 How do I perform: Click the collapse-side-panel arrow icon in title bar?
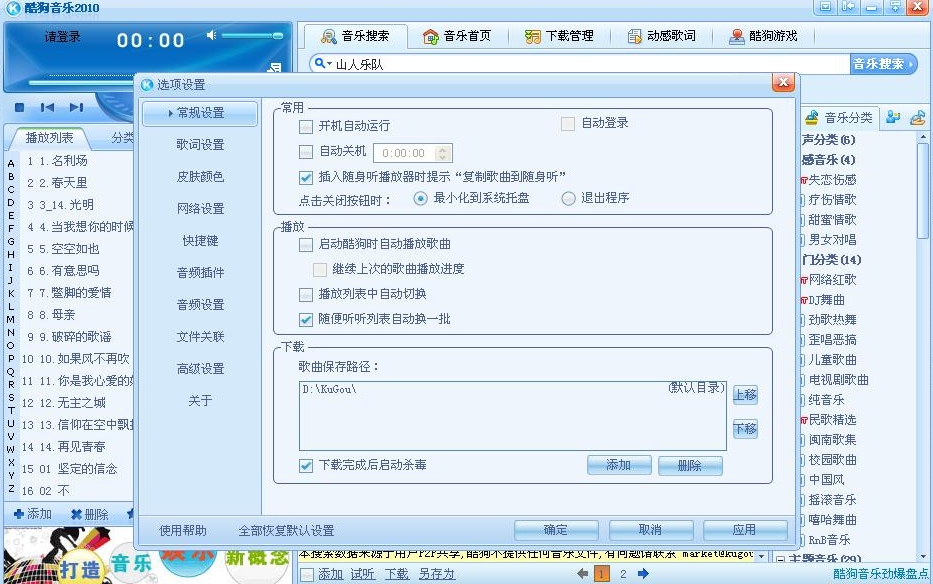pyautogui.click(x=849, y=7)
